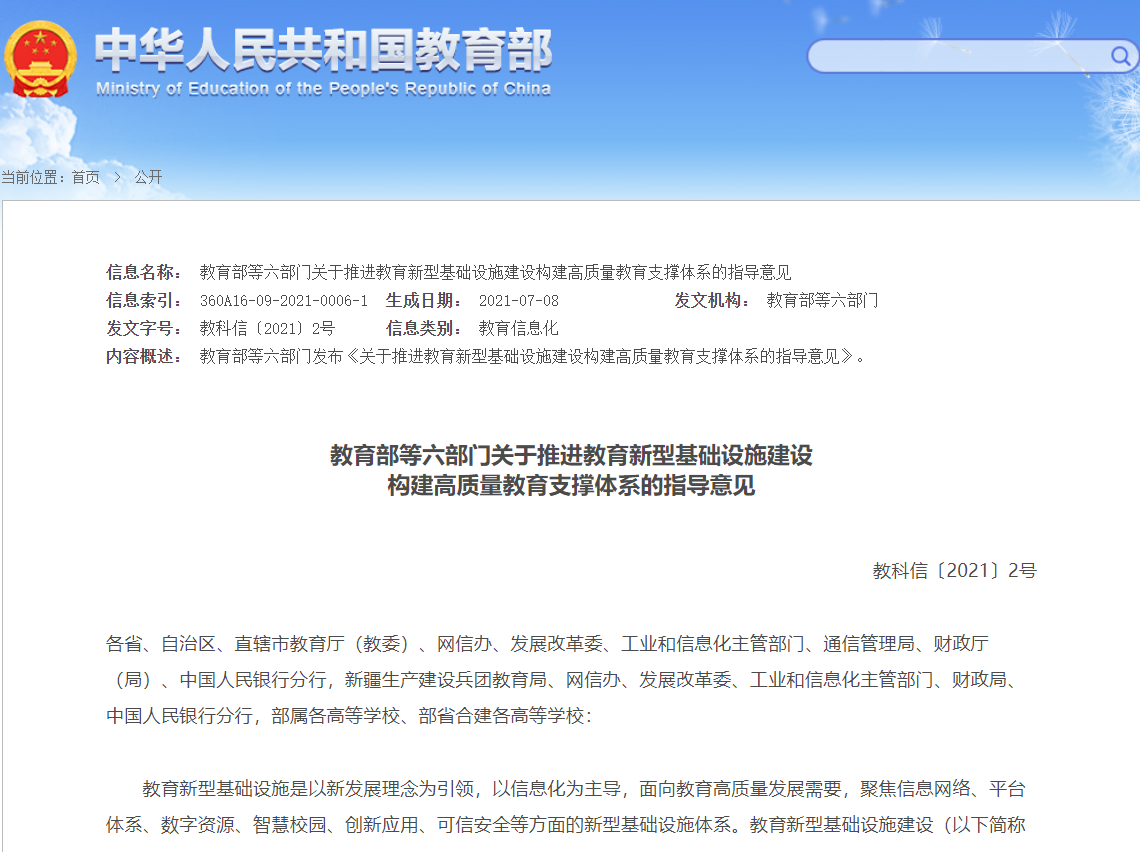The image size is (1140, 852).
Task: Click the national emblem logo
Action: click(x=40, y=60)
